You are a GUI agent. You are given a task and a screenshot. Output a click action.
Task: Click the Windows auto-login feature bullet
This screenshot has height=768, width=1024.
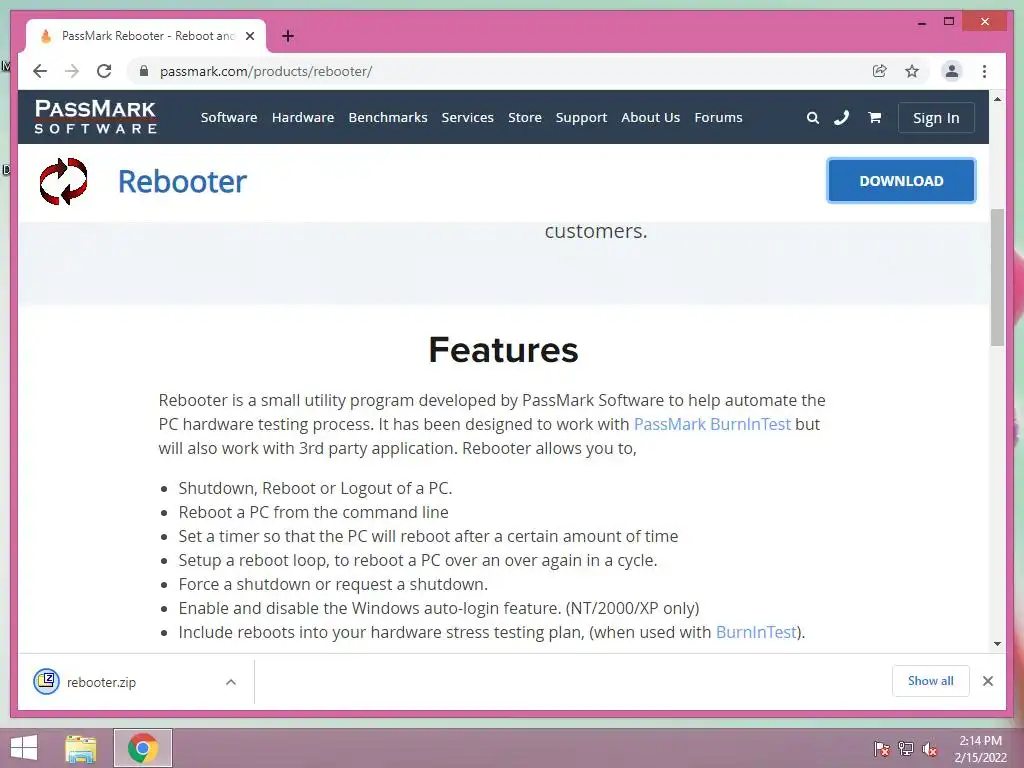[439, 608]
